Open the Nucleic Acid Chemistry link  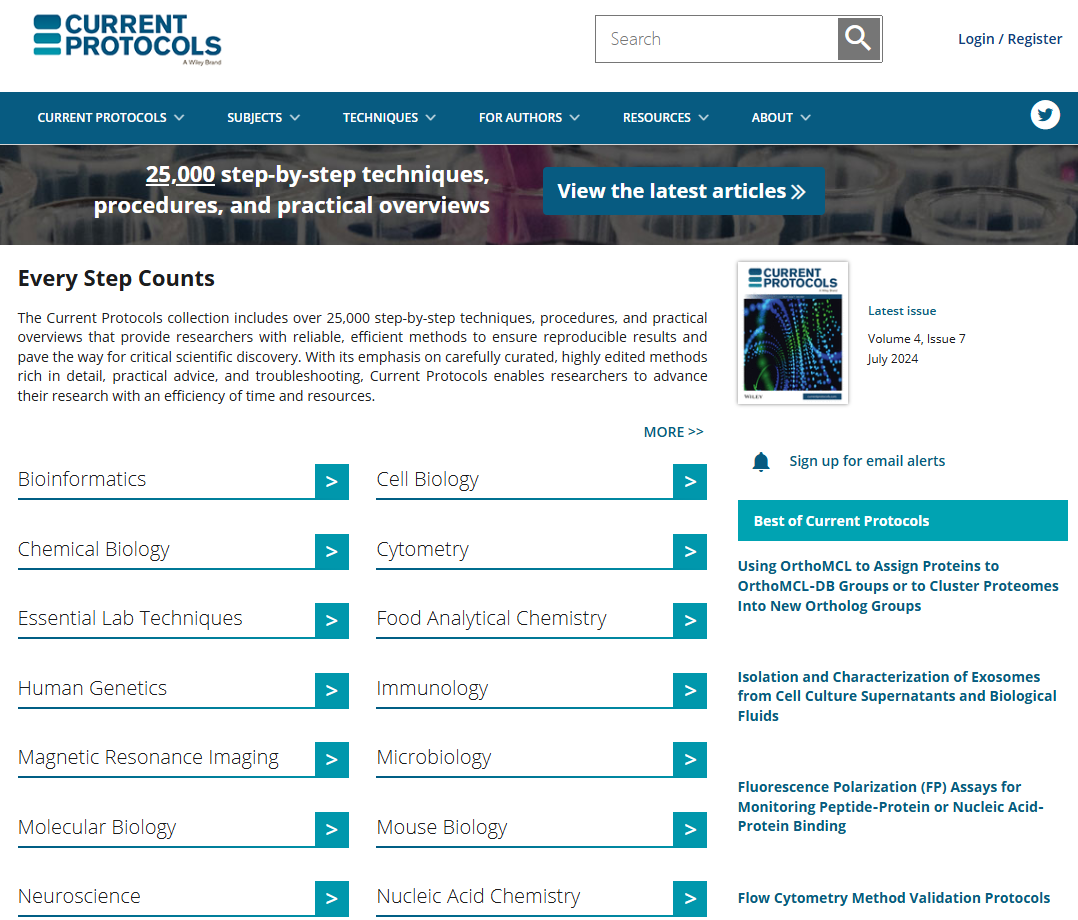tap(478, 897)
